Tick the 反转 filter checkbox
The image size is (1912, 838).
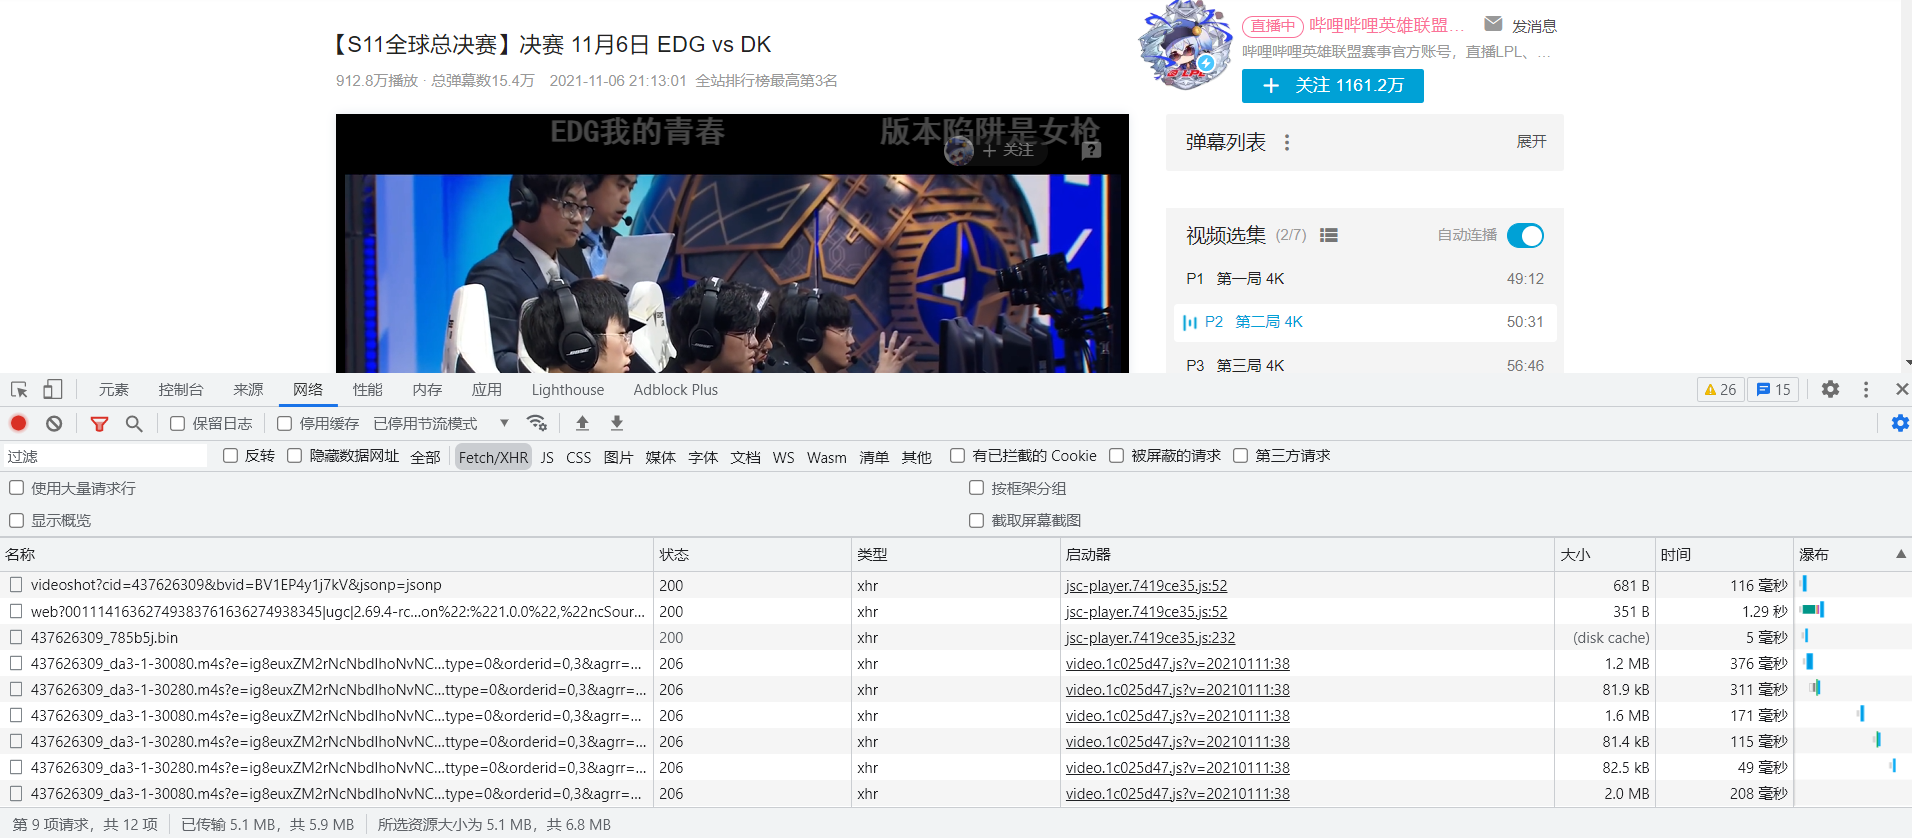[x=230, y=456]
